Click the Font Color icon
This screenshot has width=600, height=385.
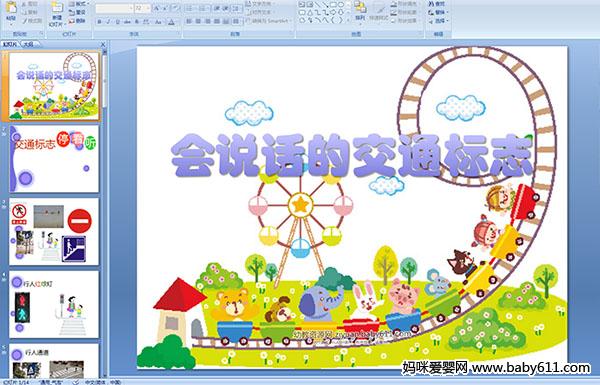tap(171, 22)
